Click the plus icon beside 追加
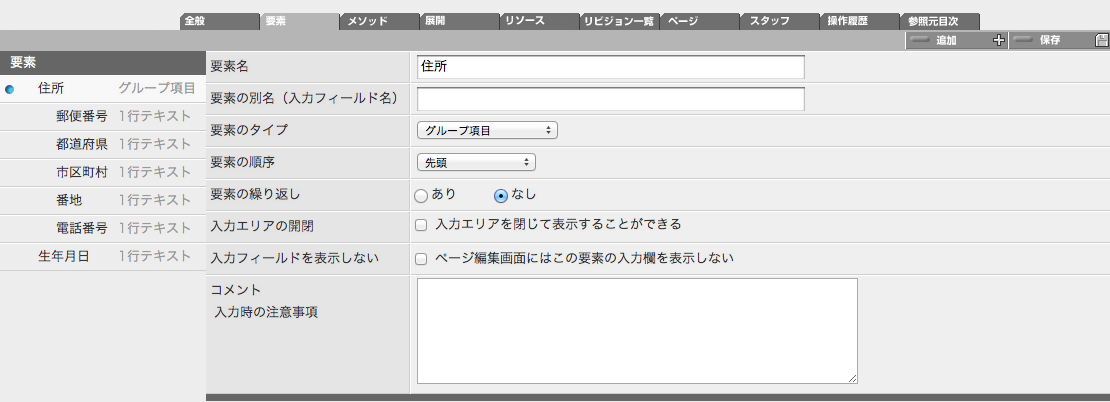1110x402 pixels. (997, 41)
